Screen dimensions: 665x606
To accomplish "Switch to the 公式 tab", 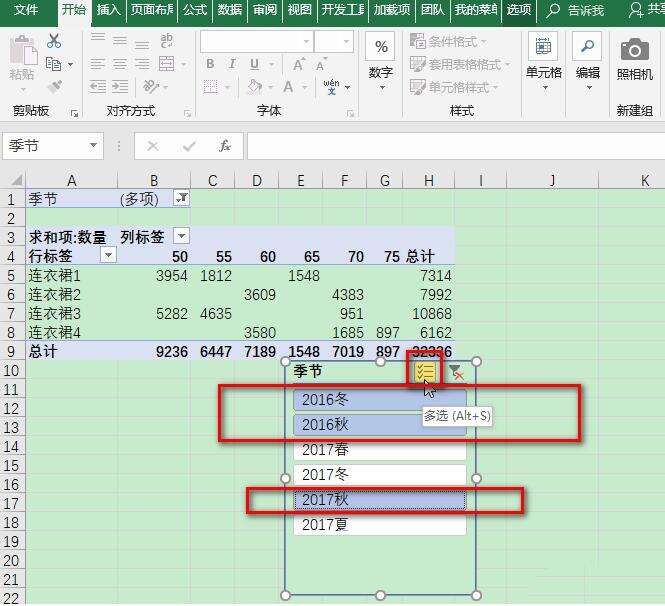I will (195, 10).
